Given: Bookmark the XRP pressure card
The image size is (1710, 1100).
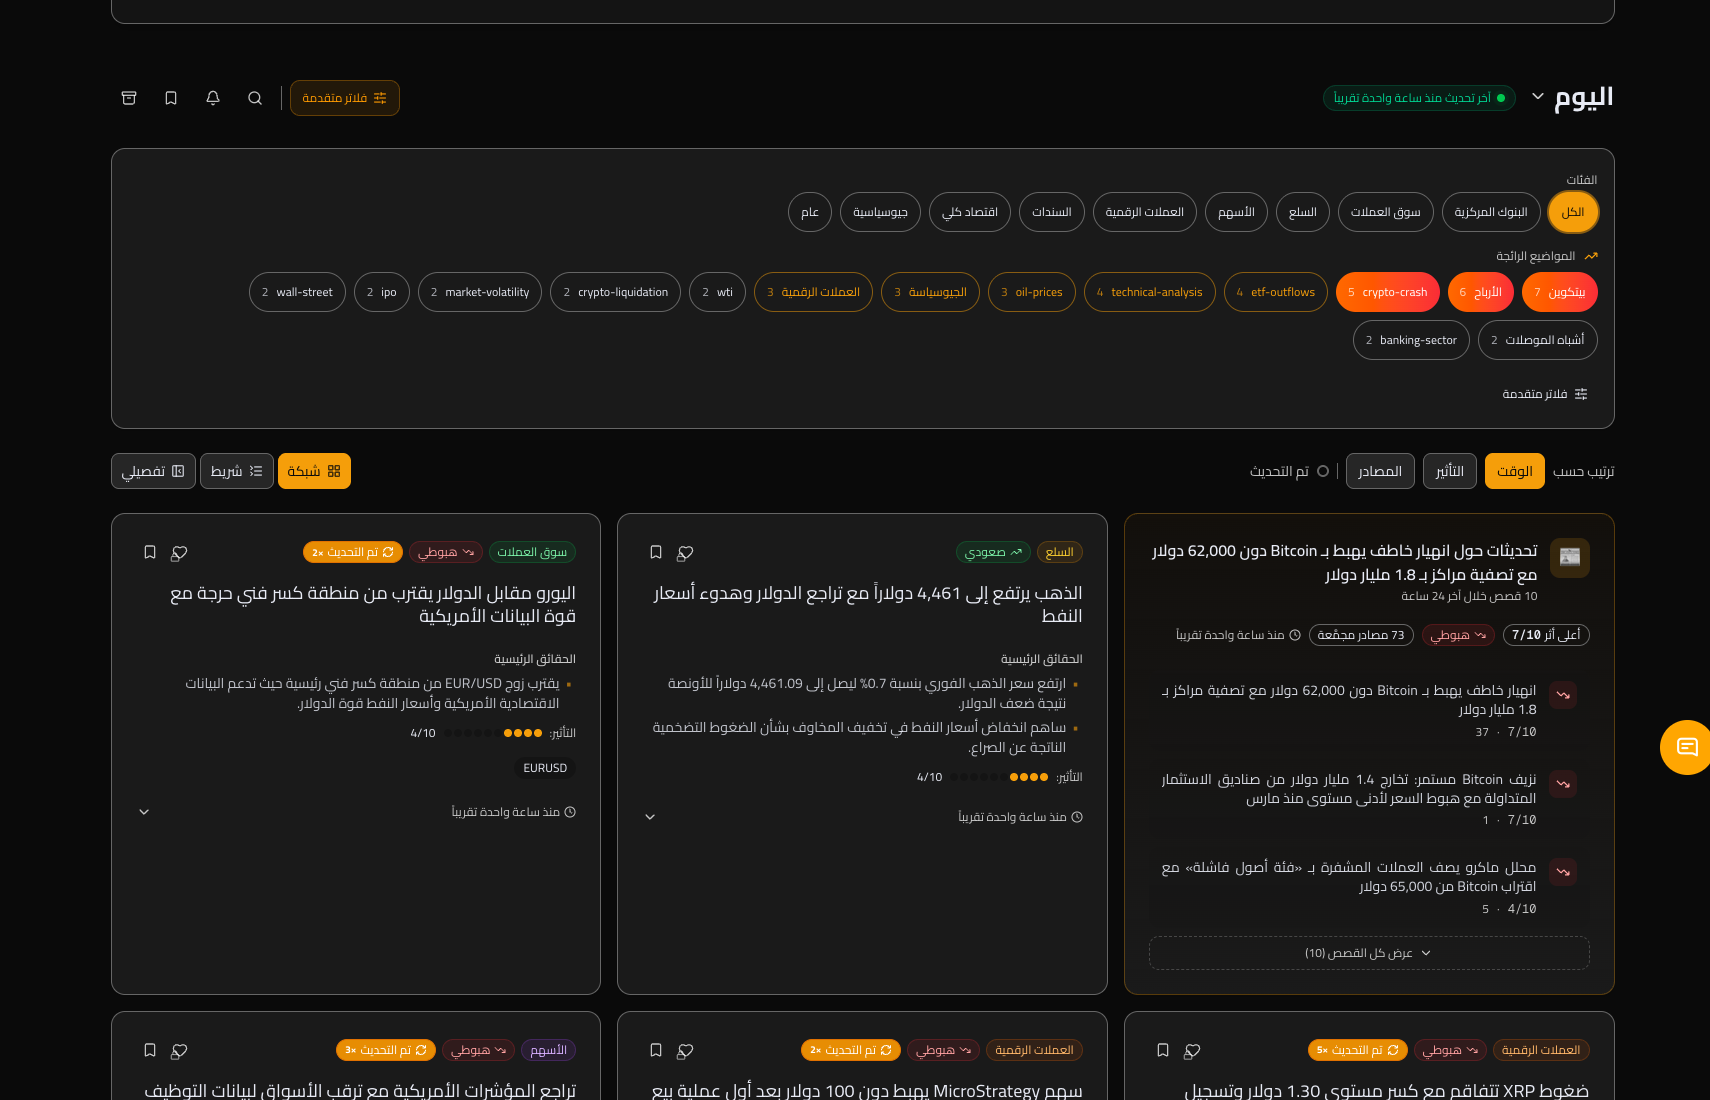Looking at the screenshot, I should click(x=1163, y=1050).
